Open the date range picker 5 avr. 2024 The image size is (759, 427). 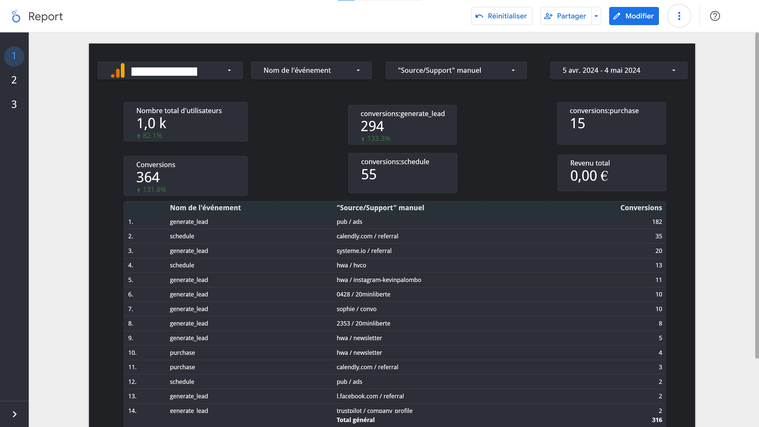618,71
